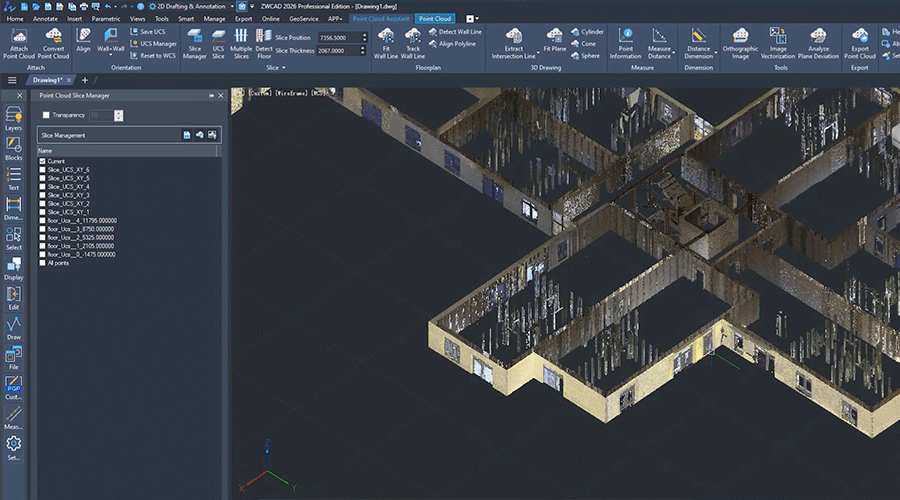Click the Transparency value spinner
900x500 pixels.
(x=118, y=115)
